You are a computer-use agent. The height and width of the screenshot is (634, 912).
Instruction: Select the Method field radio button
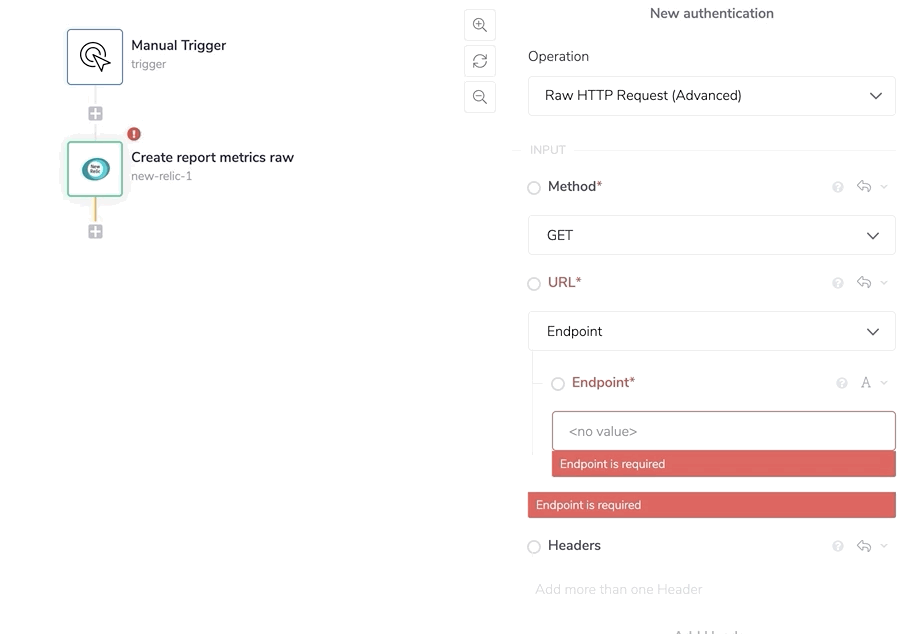point(534,187)
